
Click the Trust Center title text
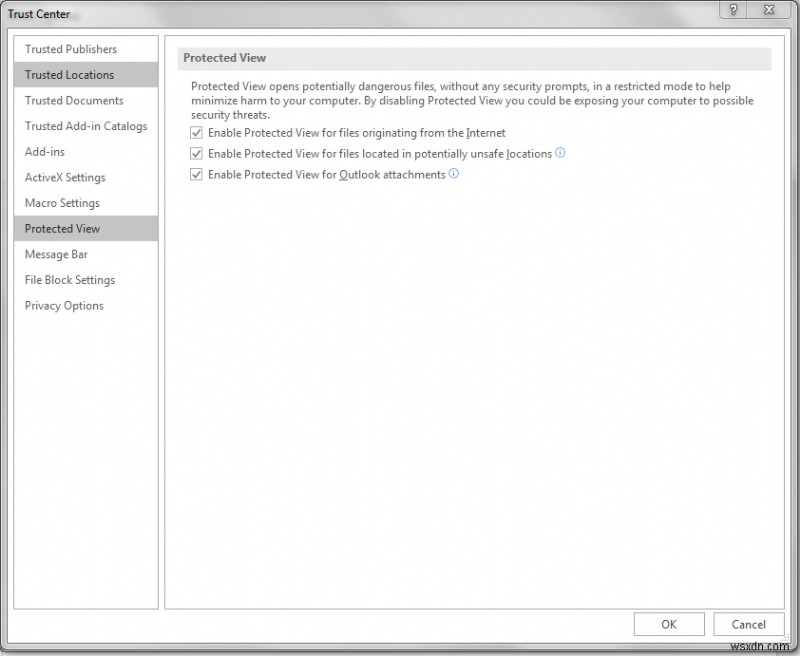39,14
